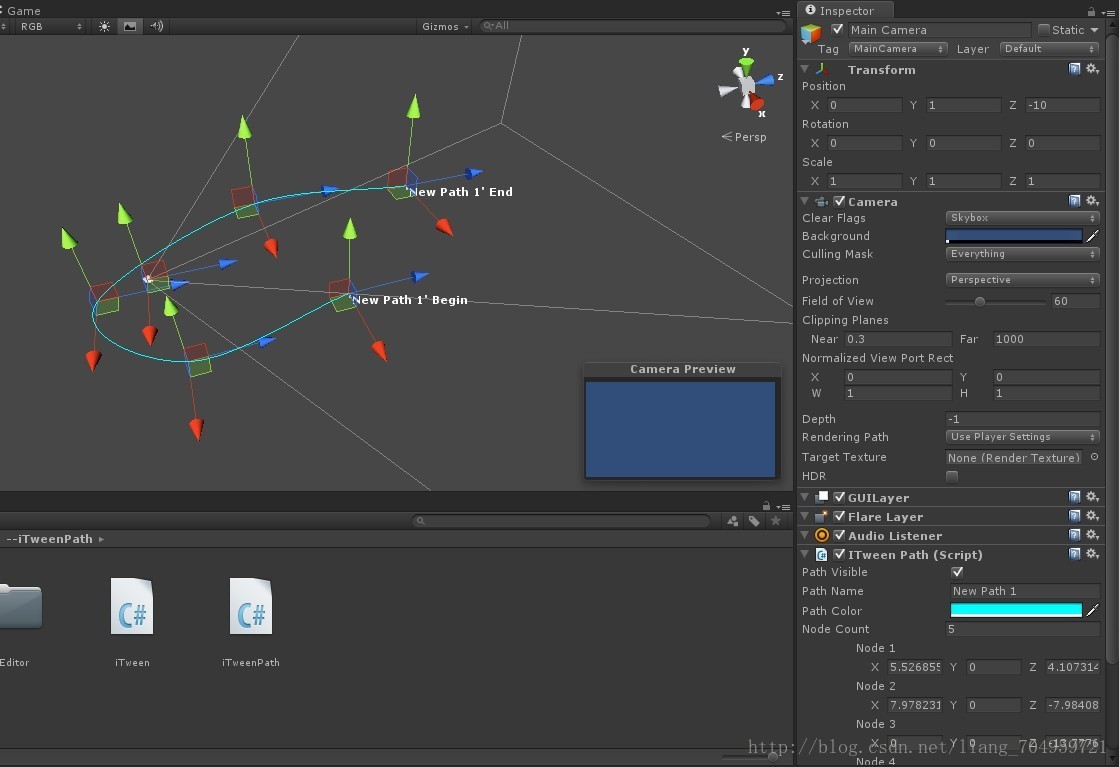Click the Background color swatch
This screenshot has width=1119, height=767.
pos(1013,235)
